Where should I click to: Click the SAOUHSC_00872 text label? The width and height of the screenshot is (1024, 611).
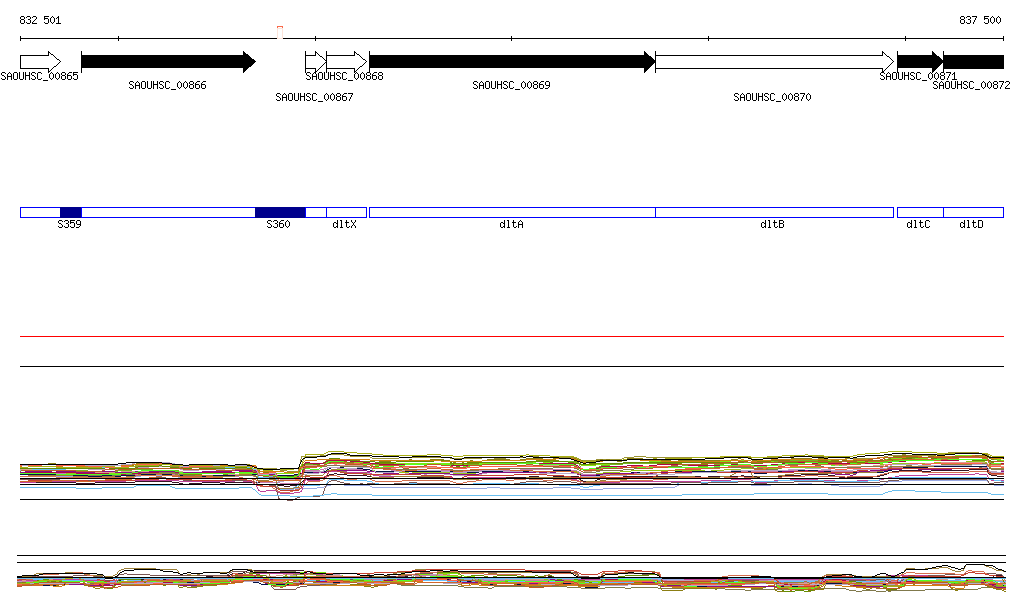pyautogui.click(x=971, y=86)
